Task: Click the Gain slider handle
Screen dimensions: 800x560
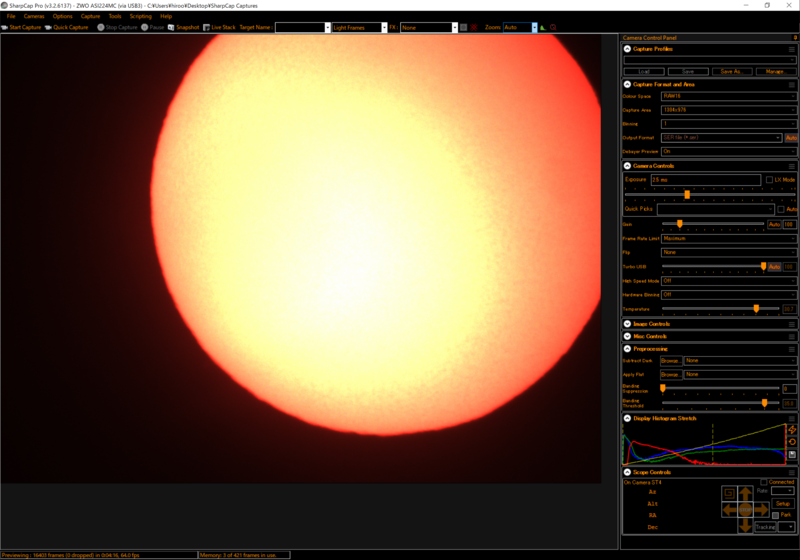Action: click(x=680, y=224)
